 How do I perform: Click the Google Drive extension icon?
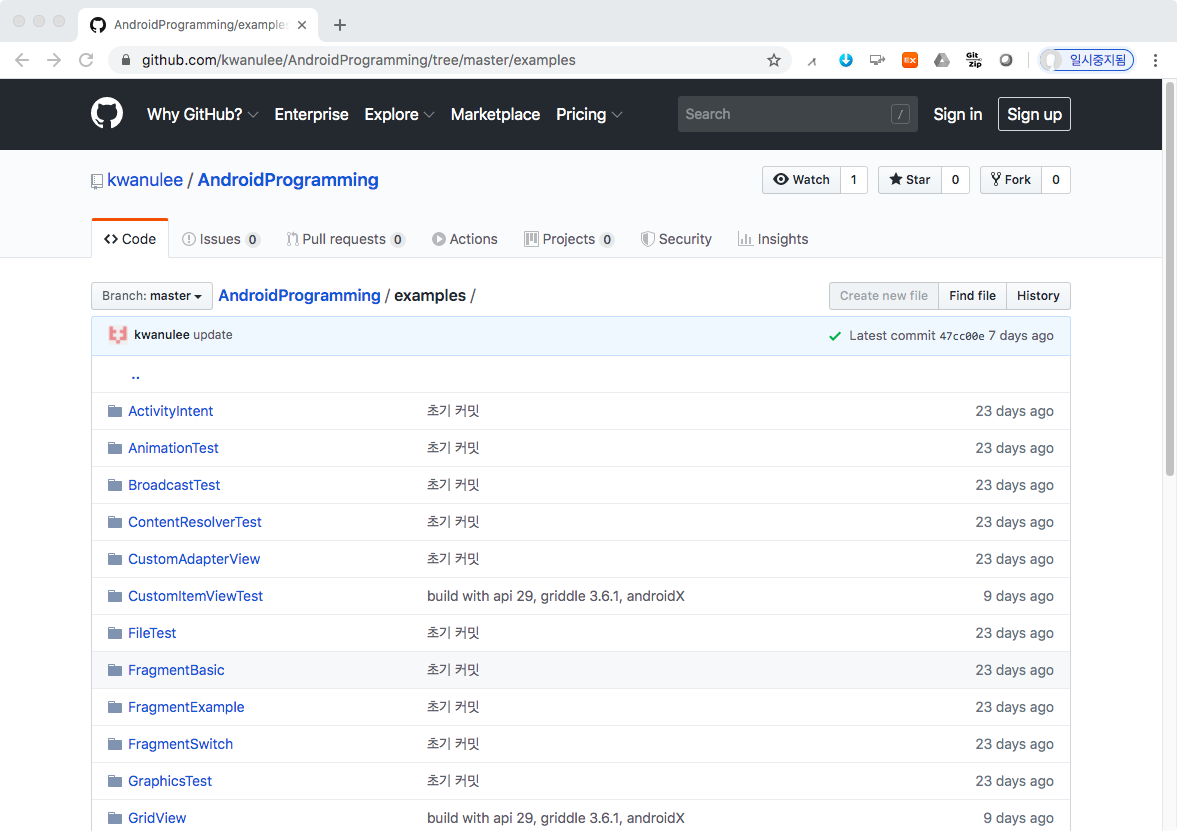click(x=941, y=60)
